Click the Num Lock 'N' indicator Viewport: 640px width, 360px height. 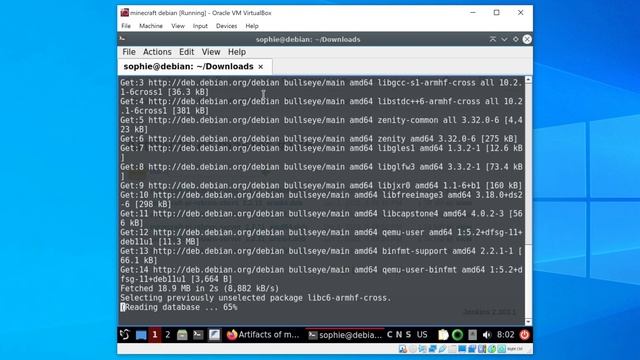[x=399, y=335]
